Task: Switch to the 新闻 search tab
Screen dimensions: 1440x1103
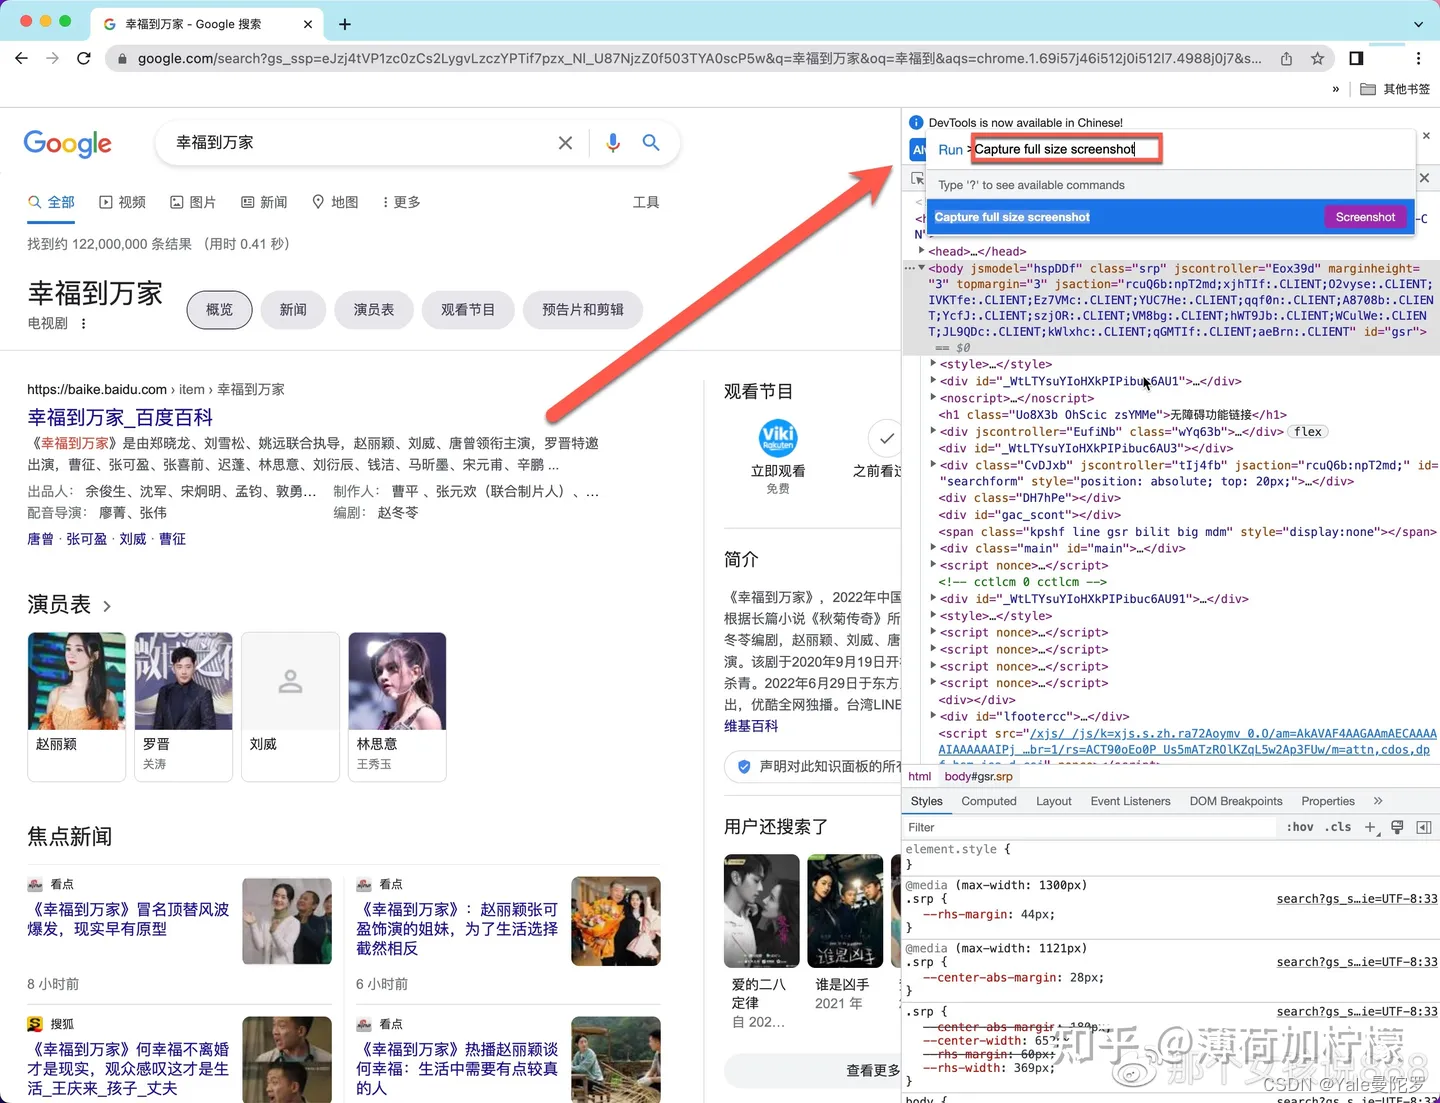Action: 264,202
